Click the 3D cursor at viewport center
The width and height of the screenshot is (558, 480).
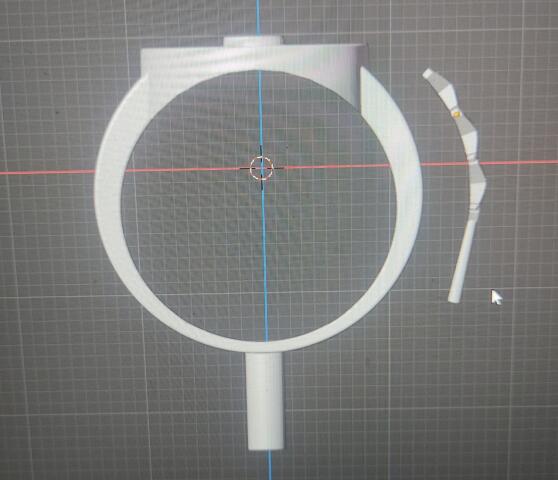261,168
